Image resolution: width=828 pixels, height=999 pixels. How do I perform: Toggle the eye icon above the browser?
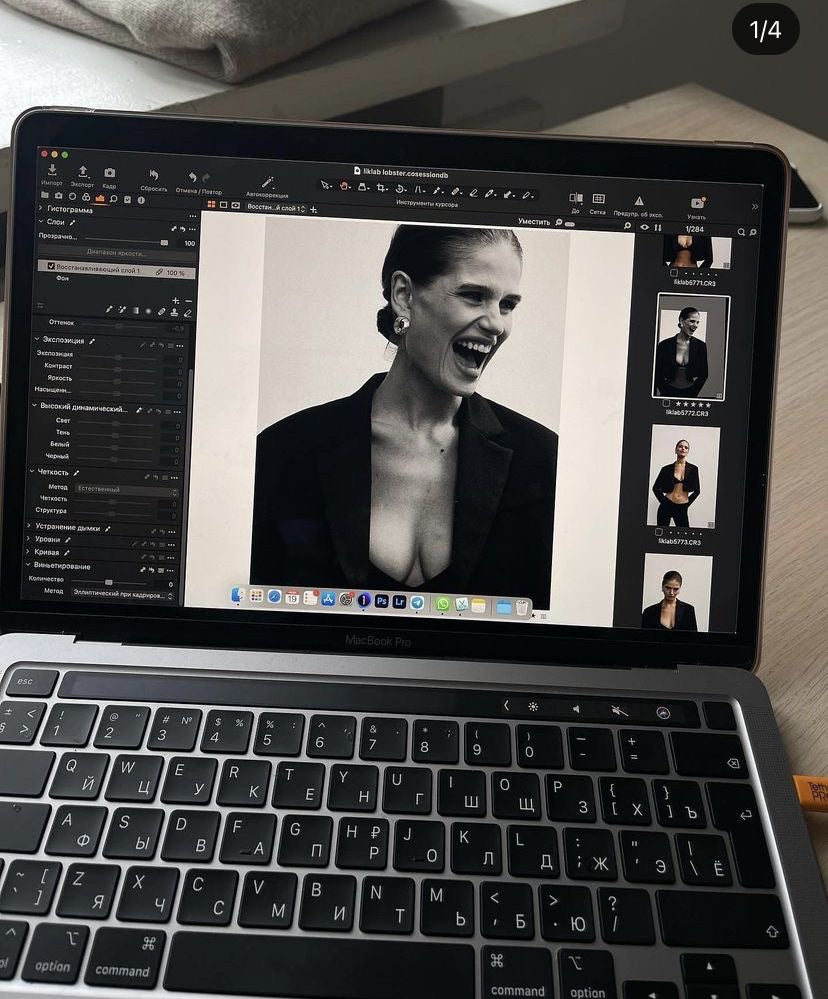(x=644, y=228)
